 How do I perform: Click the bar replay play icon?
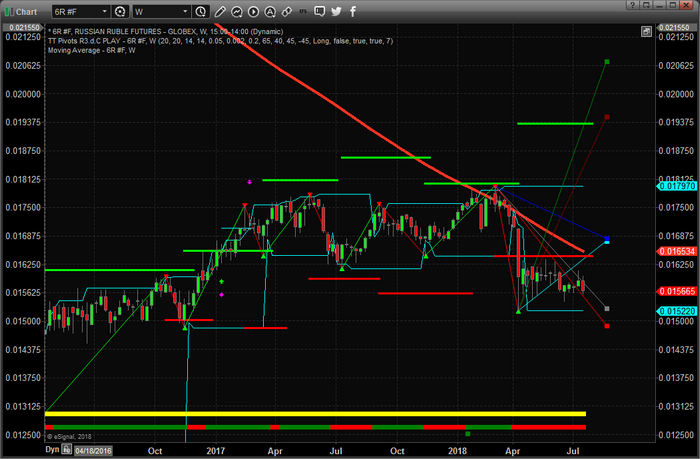(x=253, y=12)
